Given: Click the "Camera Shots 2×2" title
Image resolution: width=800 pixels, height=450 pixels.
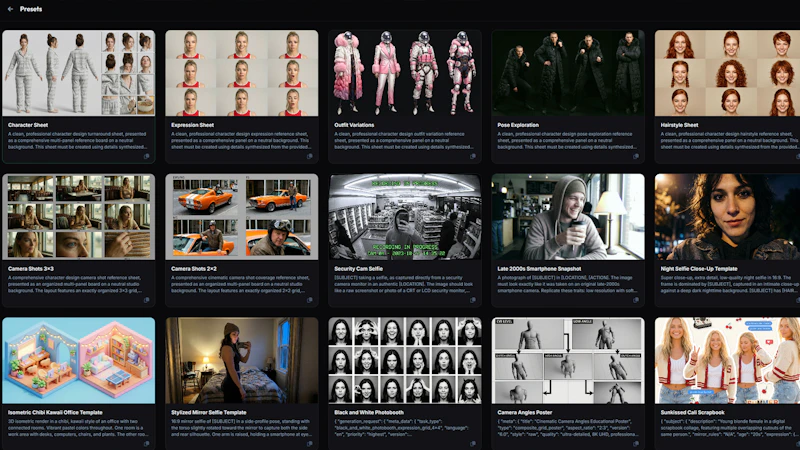Looking at the screenshot, I should 194,269.
